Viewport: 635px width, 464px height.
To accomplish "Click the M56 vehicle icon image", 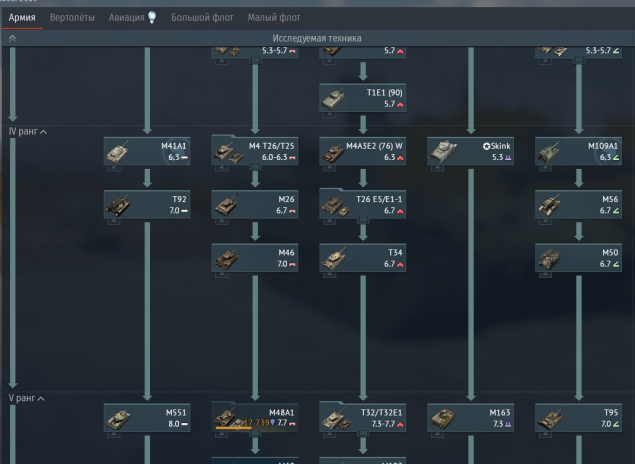I will pos(550,205).
